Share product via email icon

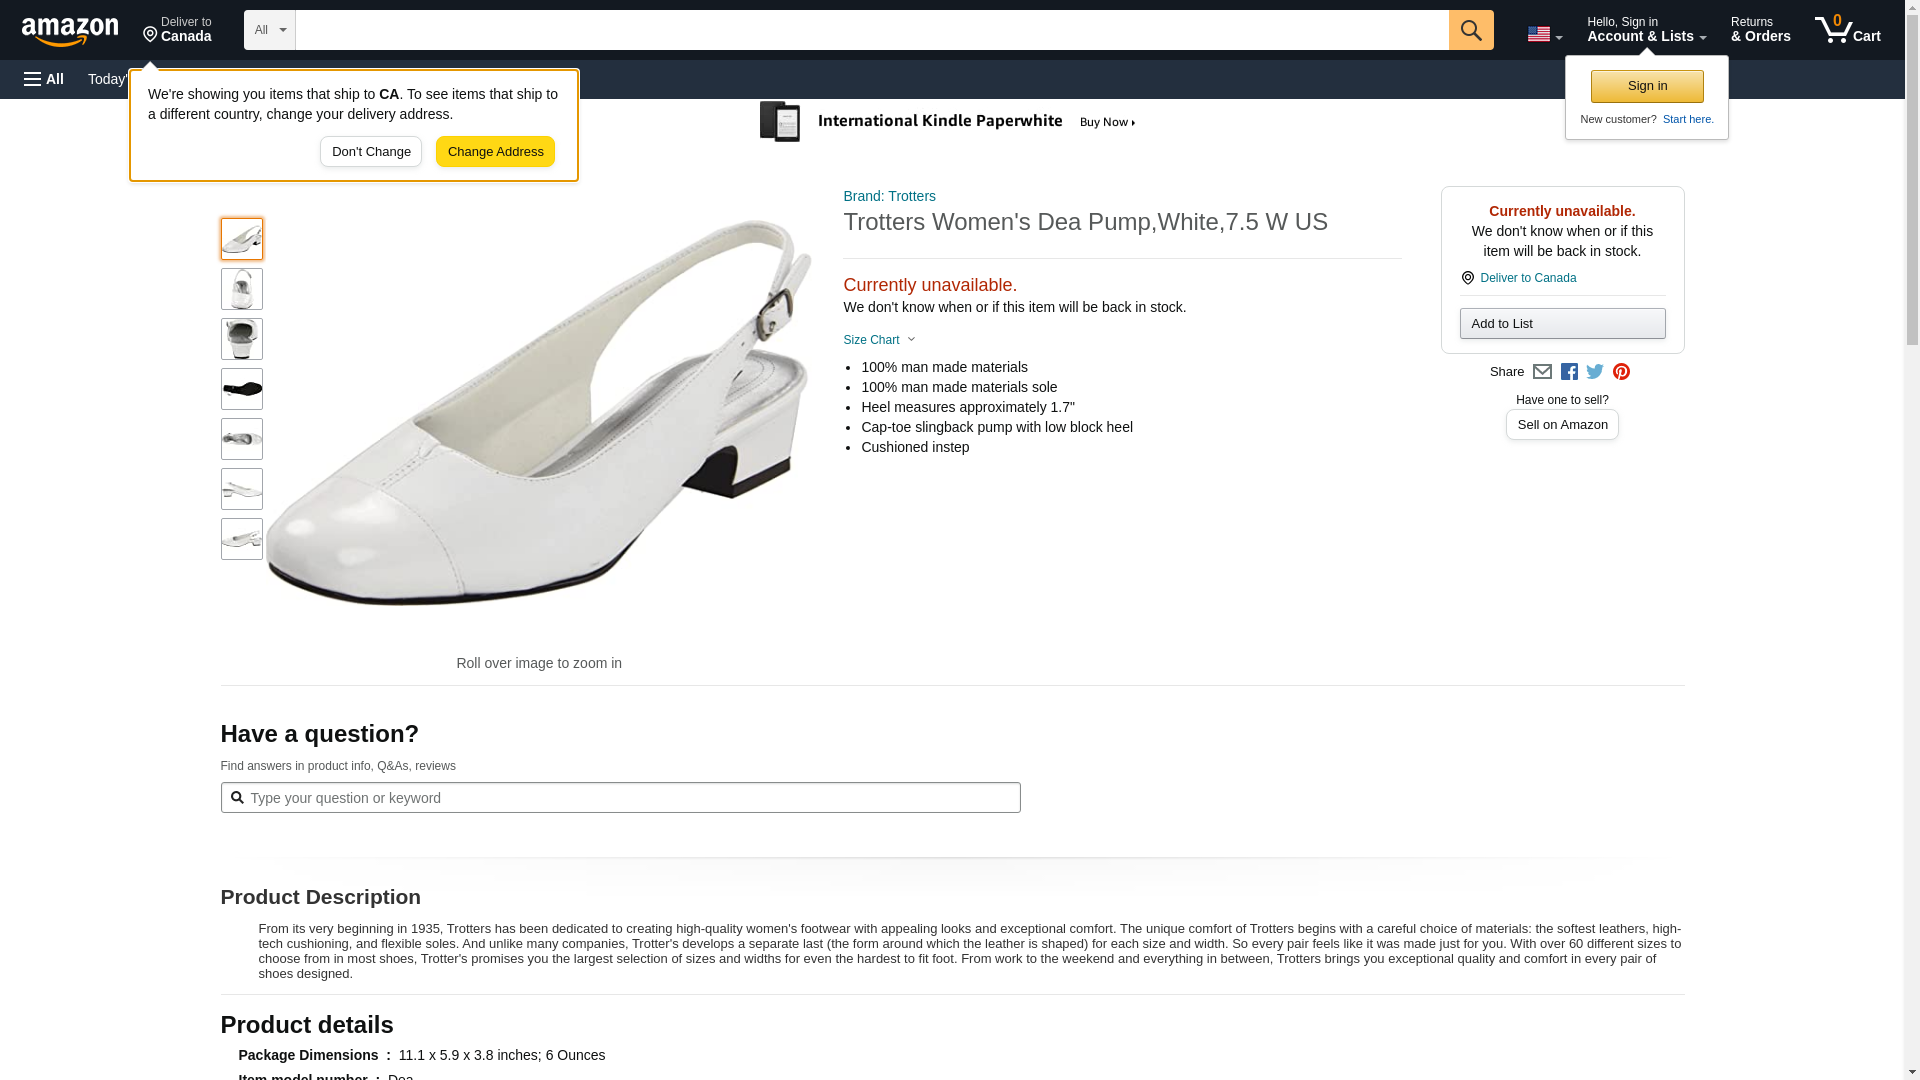coord(1542,372)
